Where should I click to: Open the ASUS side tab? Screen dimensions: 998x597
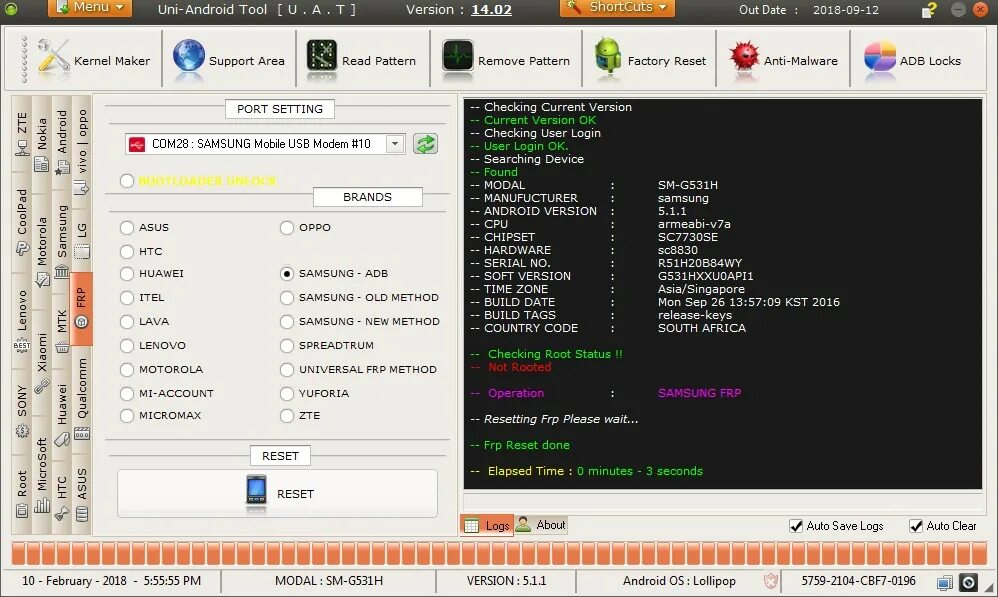click(82, 494)
